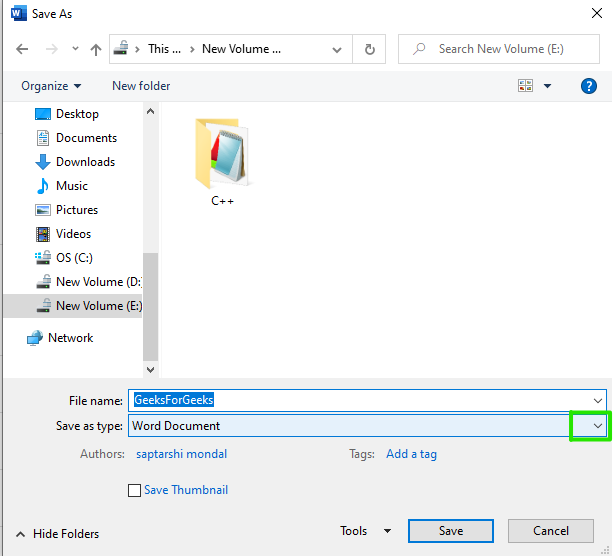
Task: Click the Downloads blue arrow icon
Action: 43,162
